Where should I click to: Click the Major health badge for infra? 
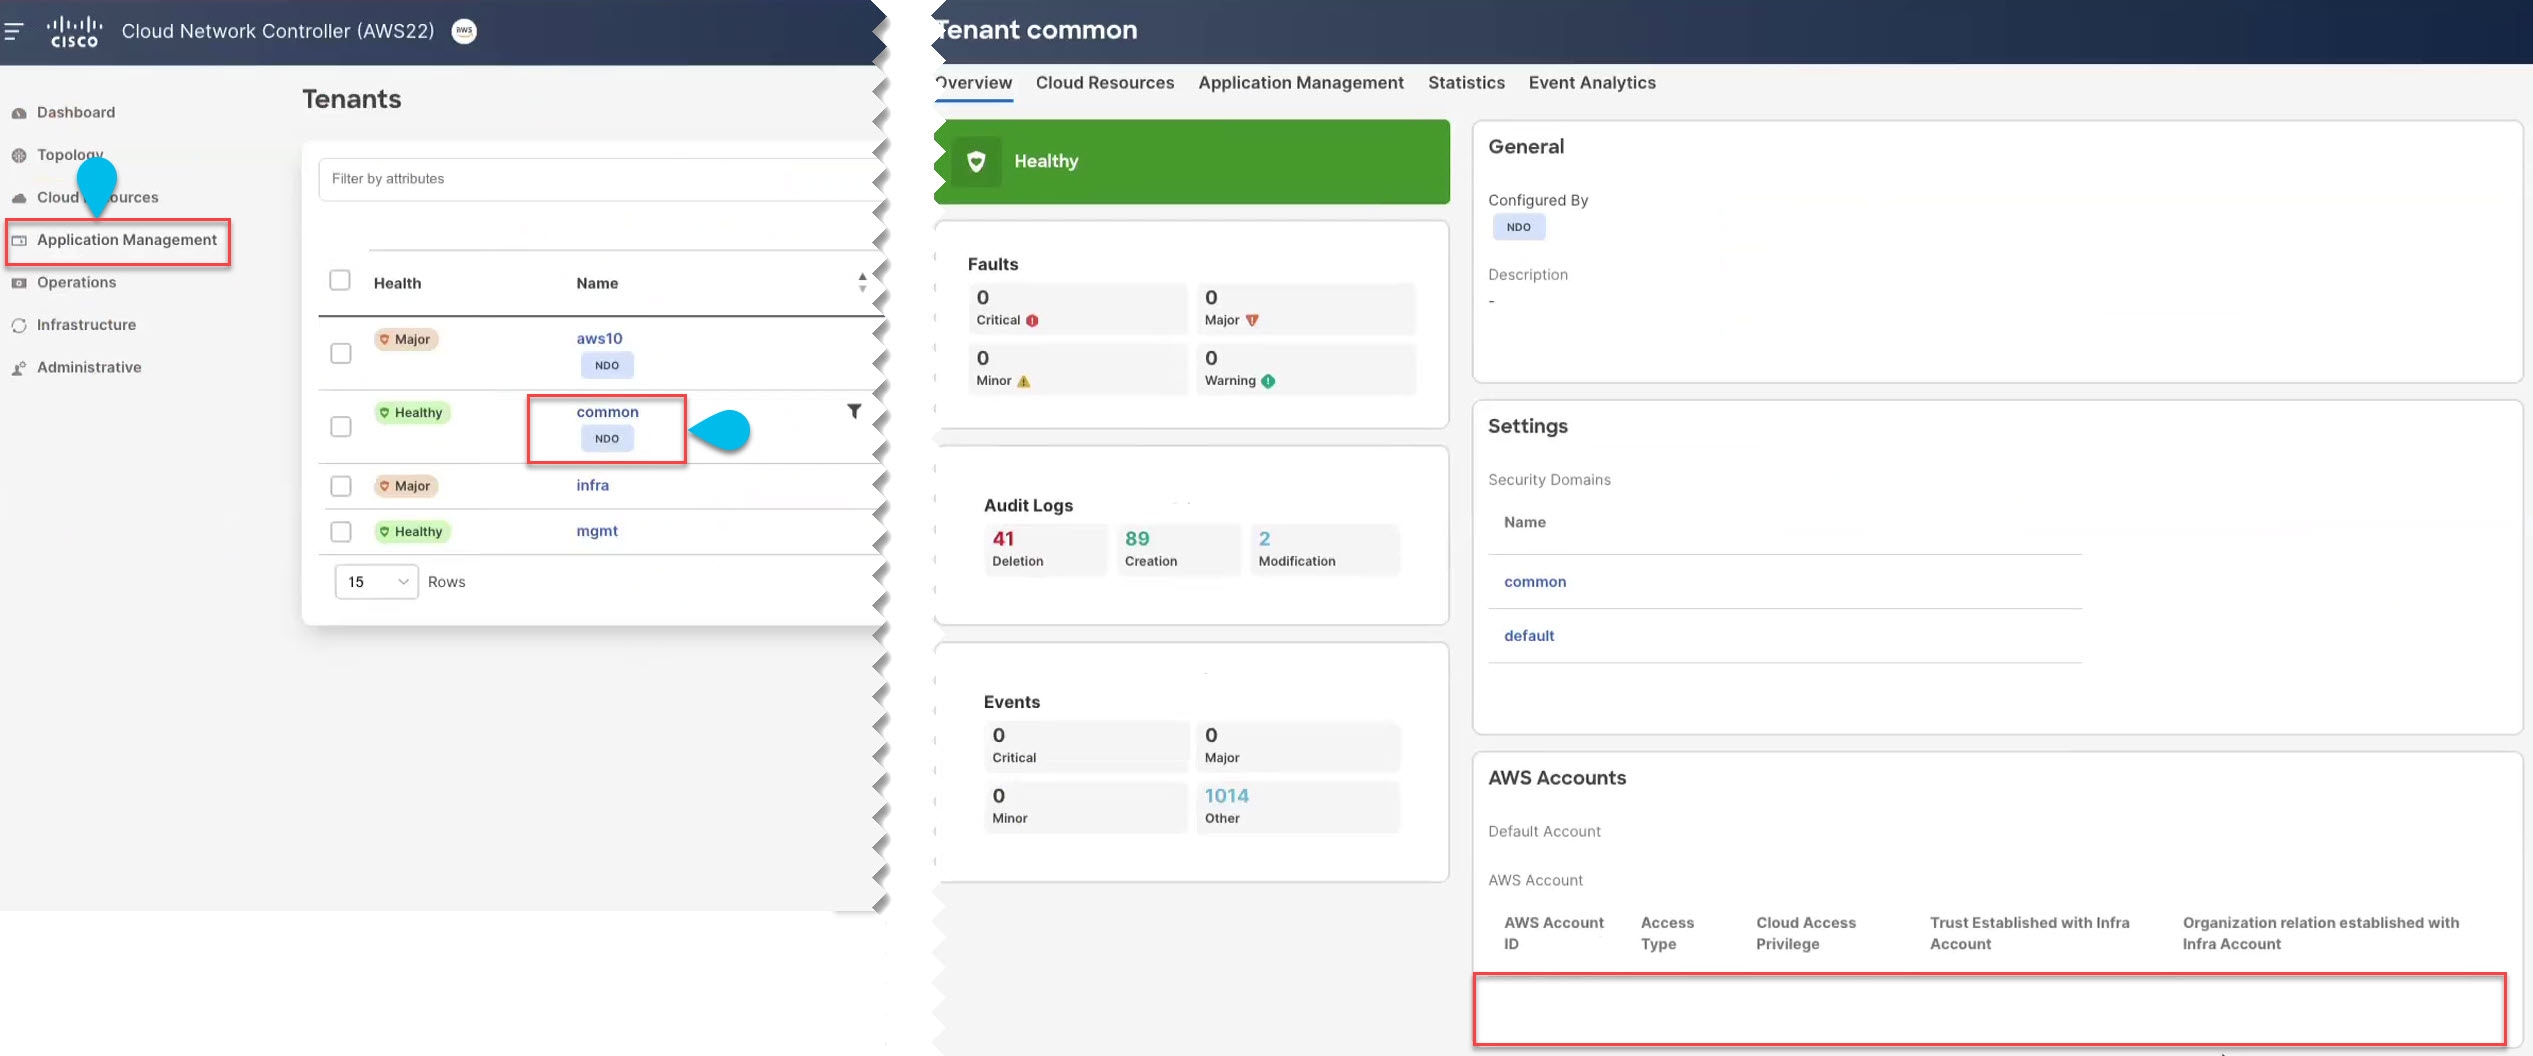406,486
